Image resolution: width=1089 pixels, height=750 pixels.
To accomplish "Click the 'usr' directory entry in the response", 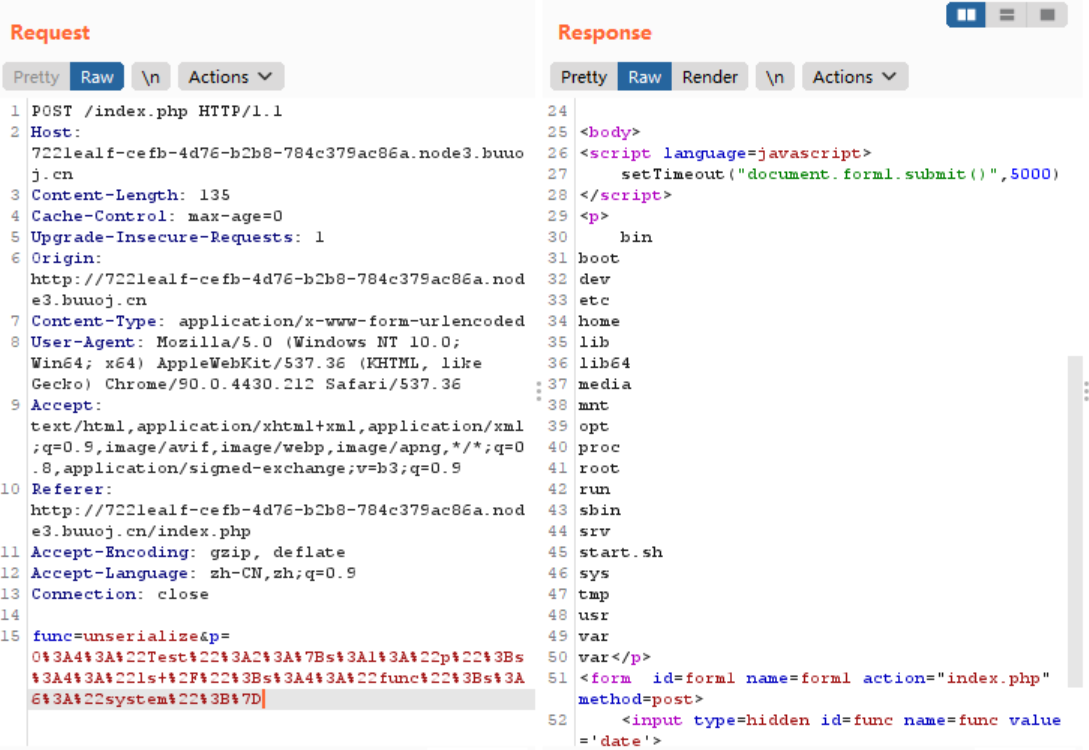I will coord(594,615).
